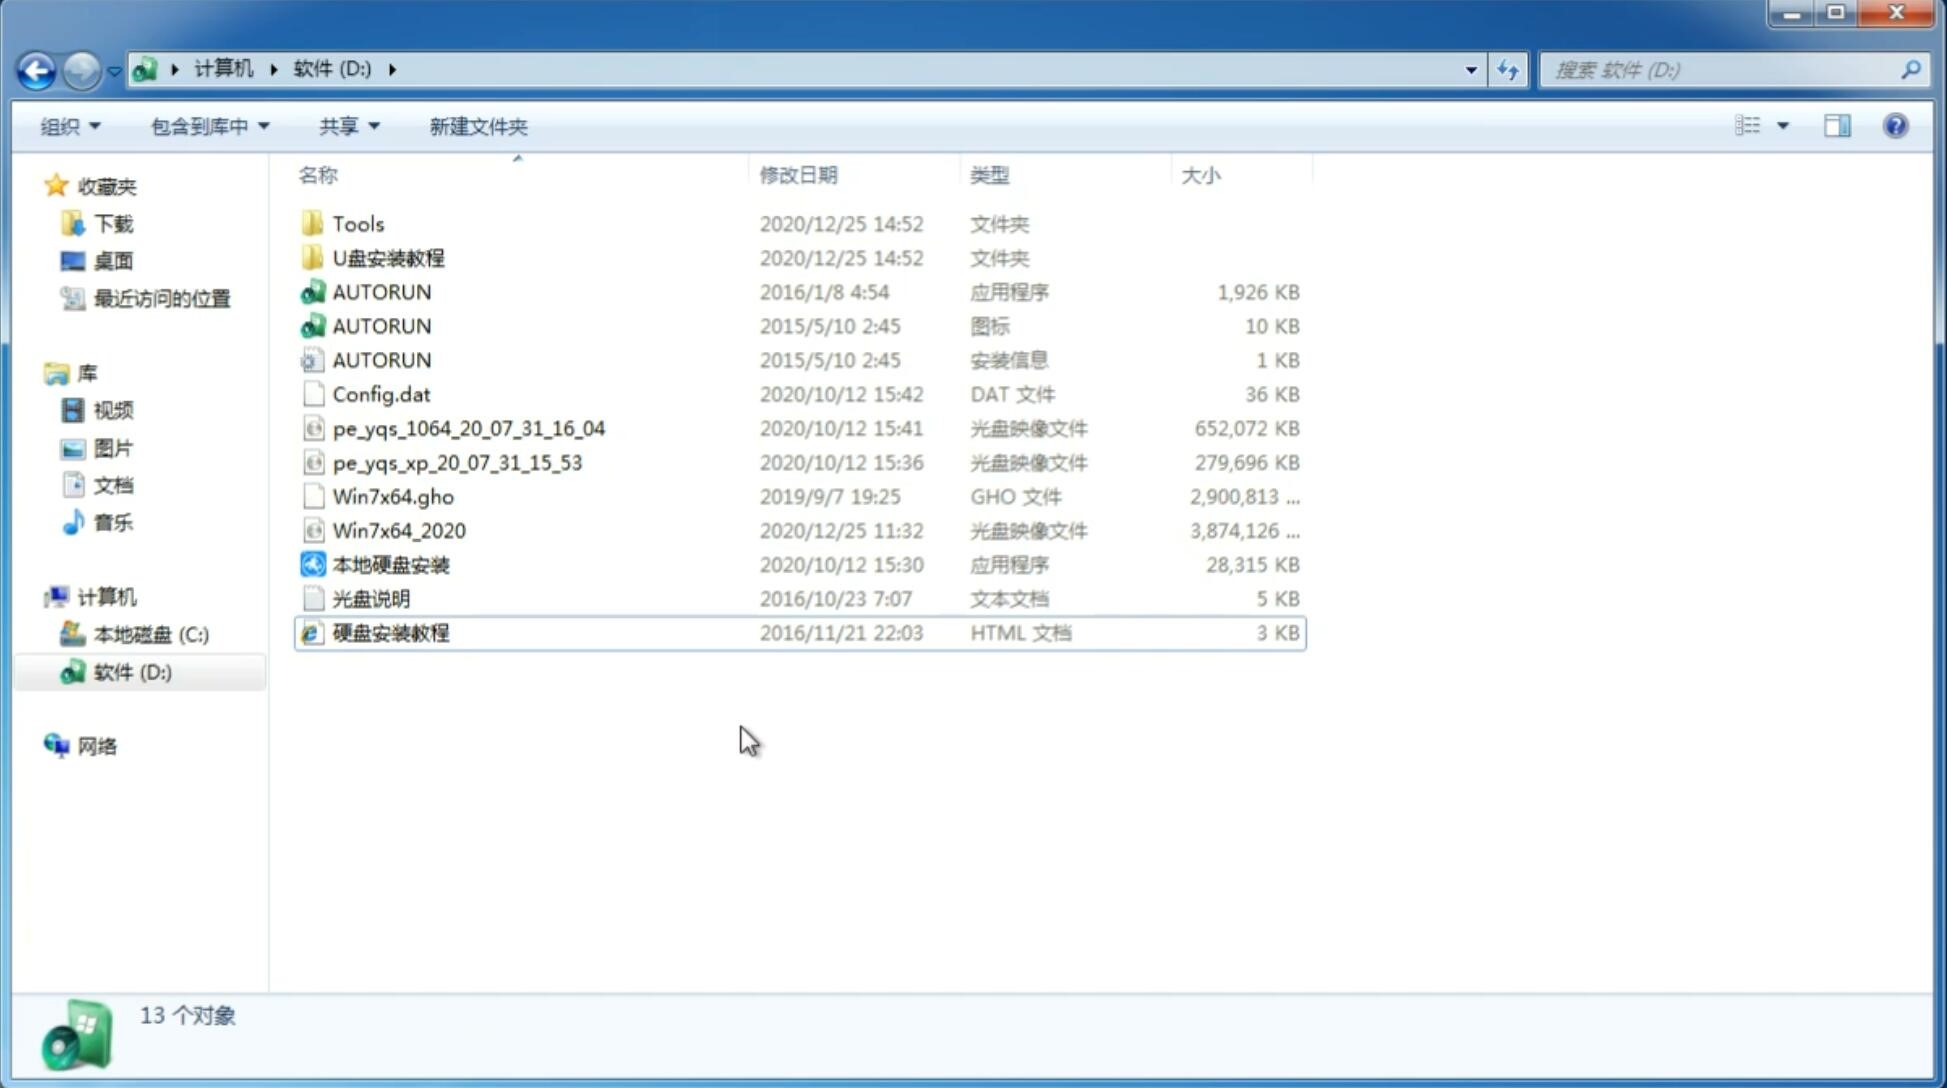Open pe_yqs_1064 disc image file
The width and height of the screenshot is (1947, 1088).
coord(468,428)
